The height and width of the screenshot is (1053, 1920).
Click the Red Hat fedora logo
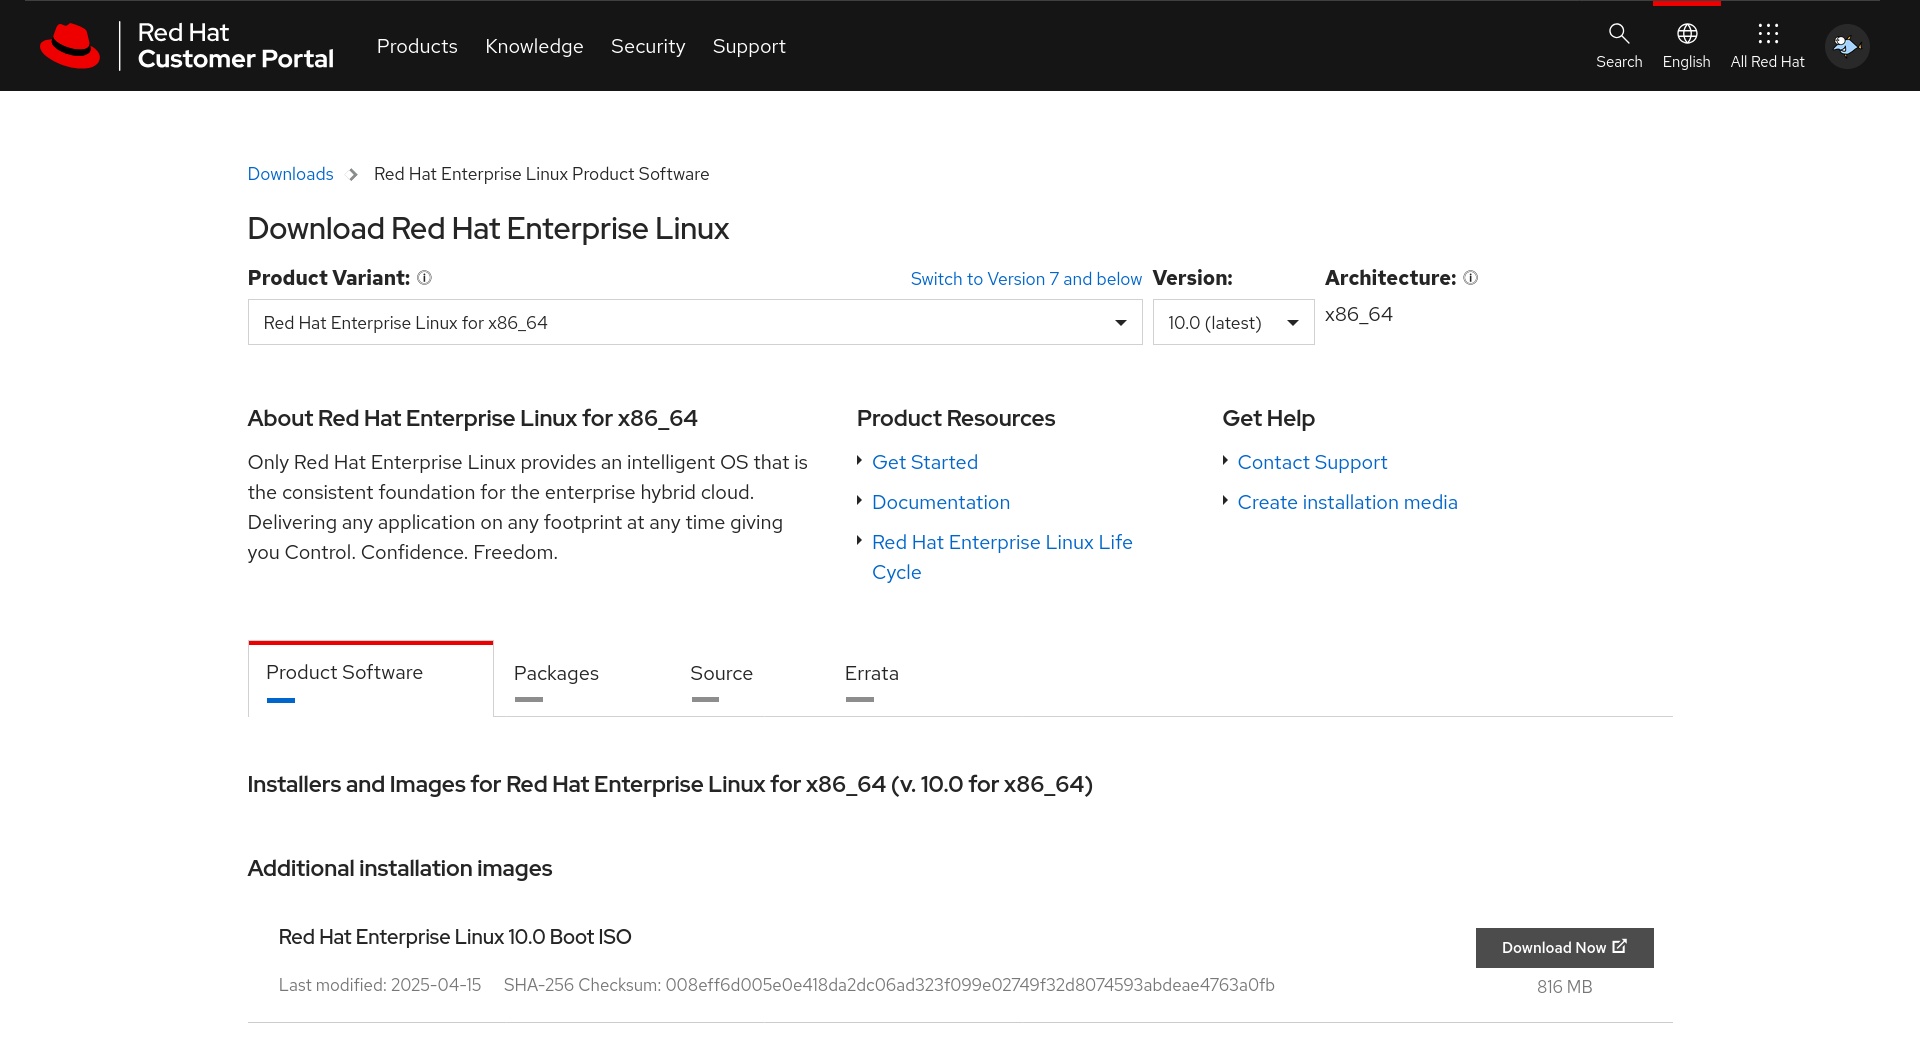coord(70,46)
